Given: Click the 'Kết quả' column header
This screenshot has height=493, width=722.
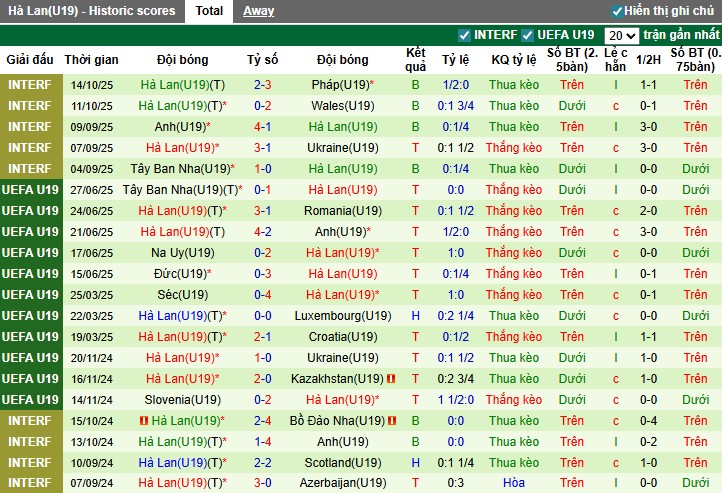Looking at the screenshot, I should click(415, 60).
